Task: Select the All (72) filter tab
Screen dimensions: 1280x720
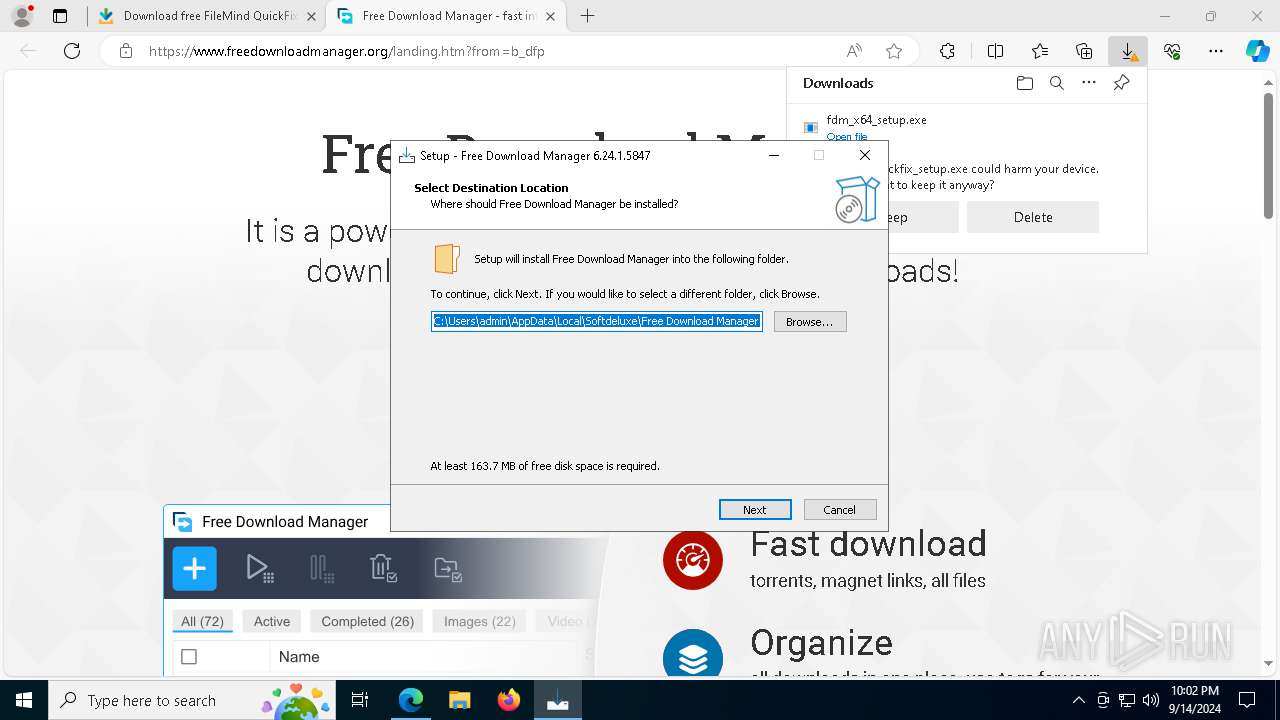Action: (x=202, y=621)
